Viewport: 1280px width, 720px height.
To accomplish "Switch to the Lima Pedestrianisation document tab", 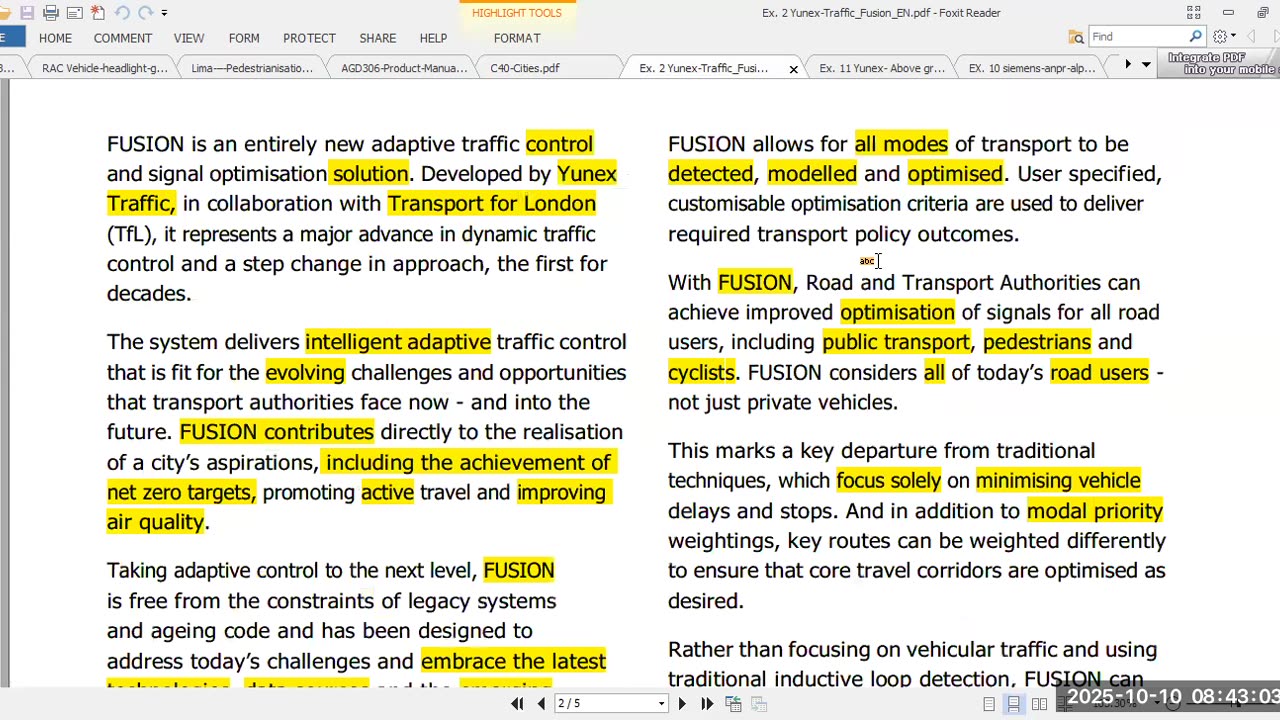I will pos(252,68).
